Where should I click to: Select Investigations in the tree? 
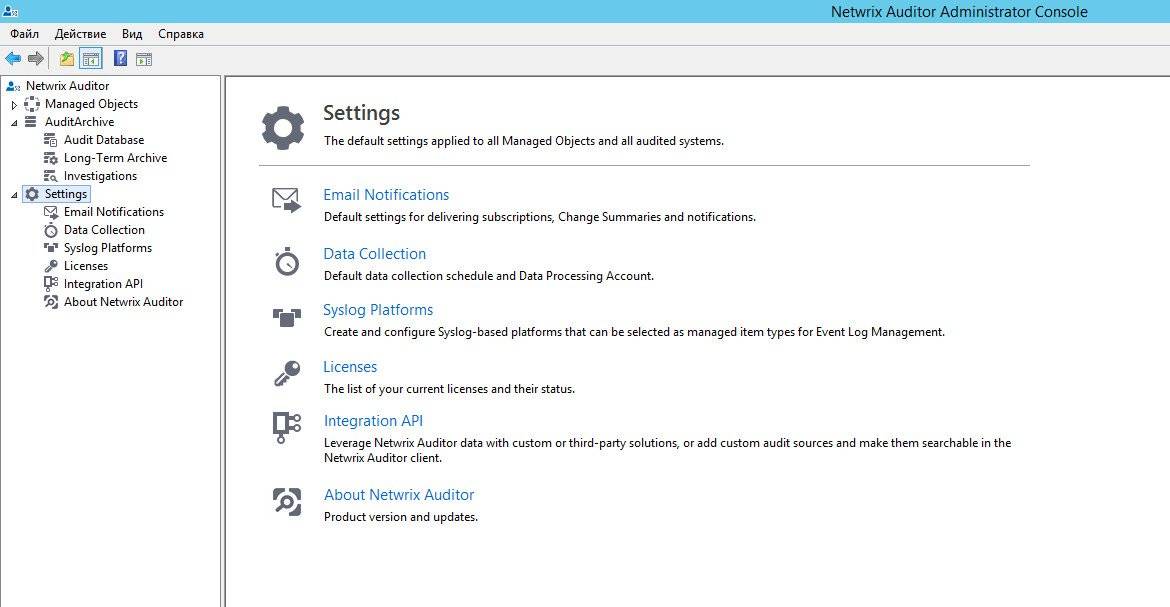pyautogui.click(x=100, y=175)
